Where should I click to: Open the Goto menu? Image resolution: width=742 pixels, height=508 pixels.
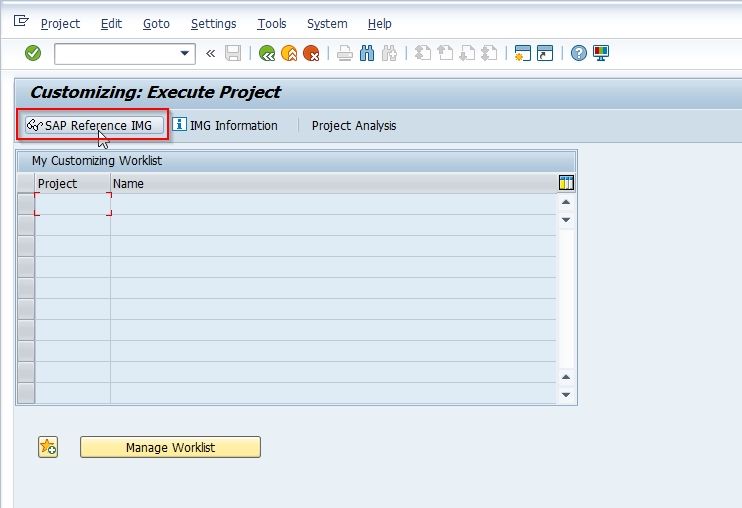[156, 24]
